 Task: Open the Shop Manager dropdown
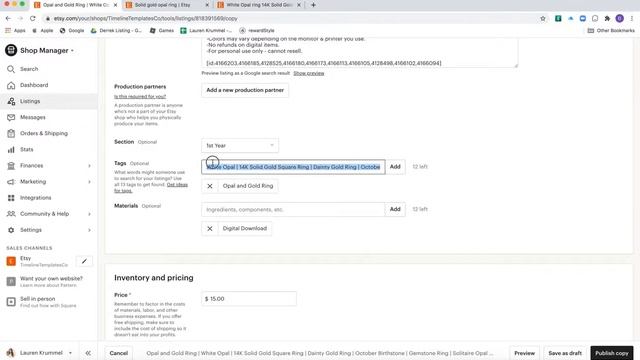point(47,50)
